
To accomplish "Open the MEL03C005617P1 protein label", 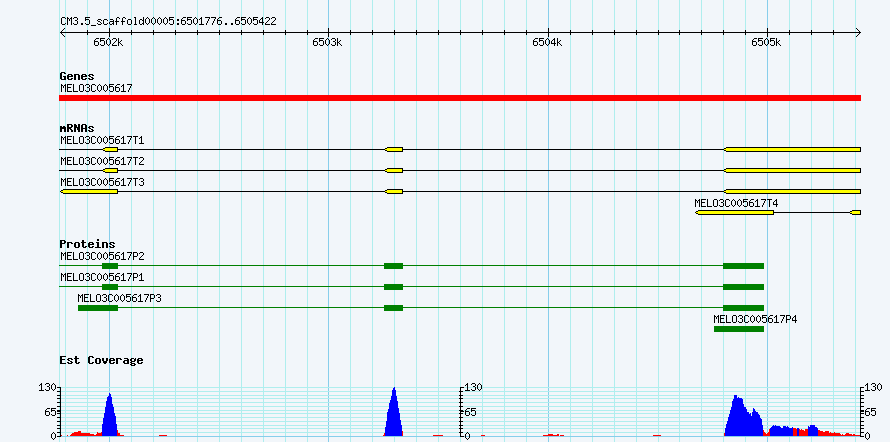I will [102, 277].
